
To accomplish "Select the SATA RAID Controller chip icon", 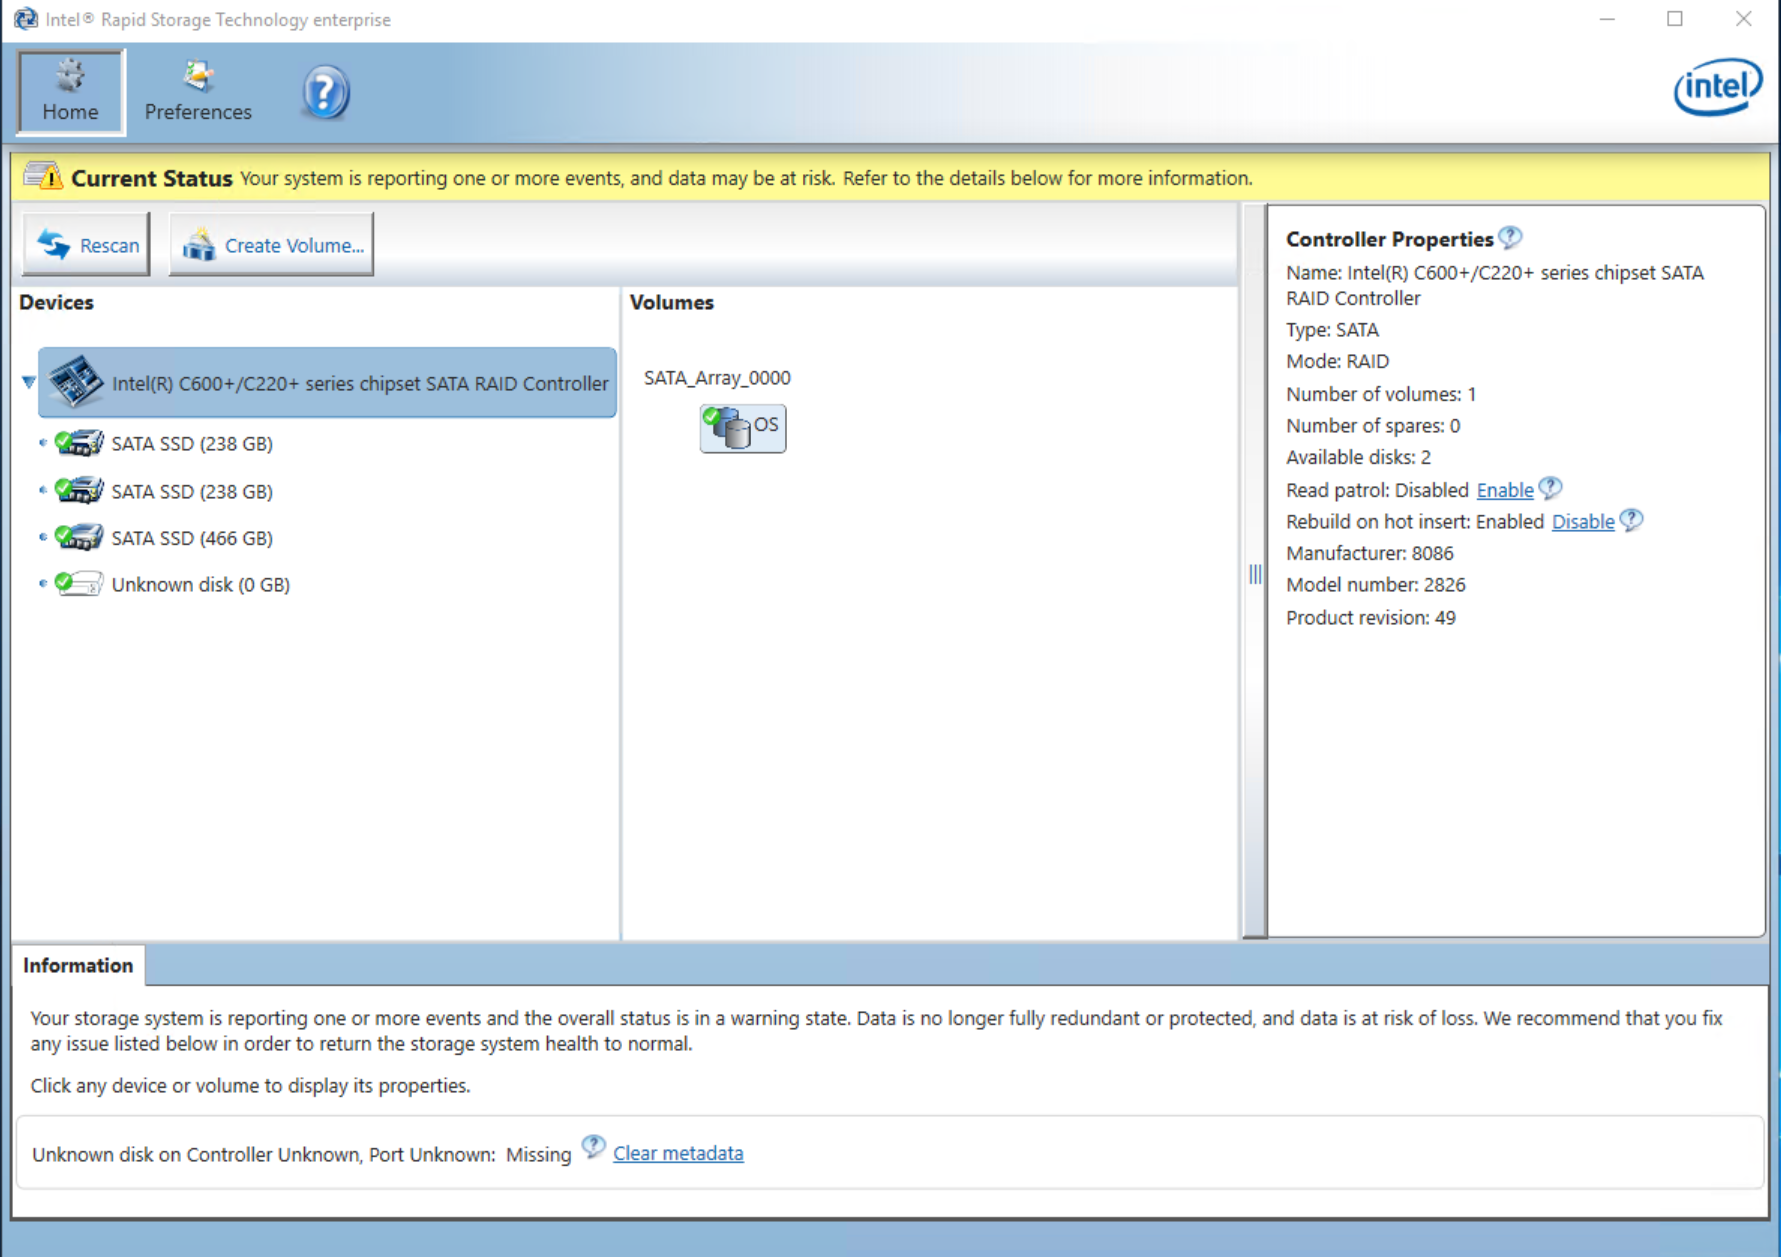I will pyautogui.click(x=76, y=382).
